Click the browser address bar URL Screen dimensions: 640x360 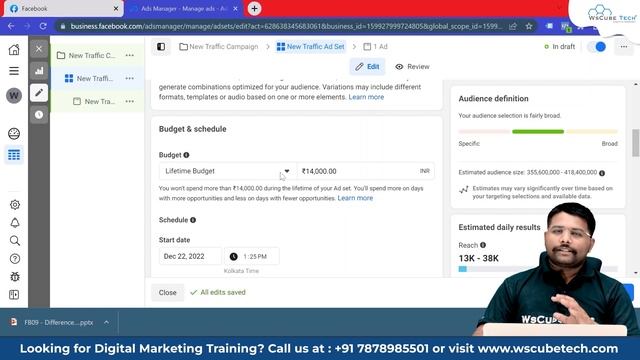coord(286,26)
